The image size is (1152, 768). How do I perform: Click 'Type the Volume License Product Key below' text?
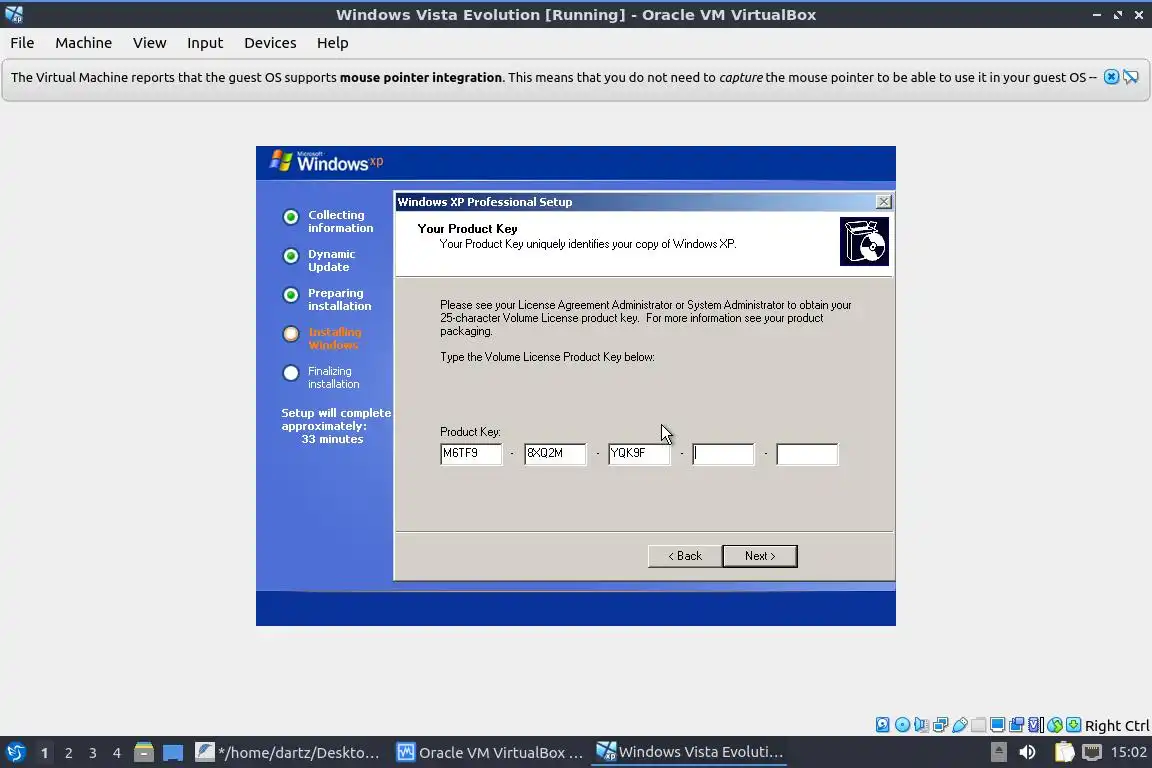click(x=547, y=356)
